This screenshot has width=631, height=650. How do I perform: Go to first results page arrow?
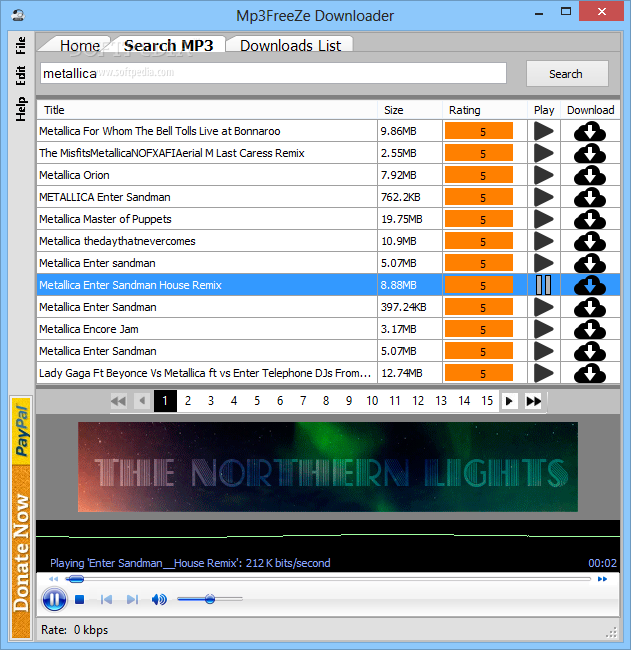119,401
